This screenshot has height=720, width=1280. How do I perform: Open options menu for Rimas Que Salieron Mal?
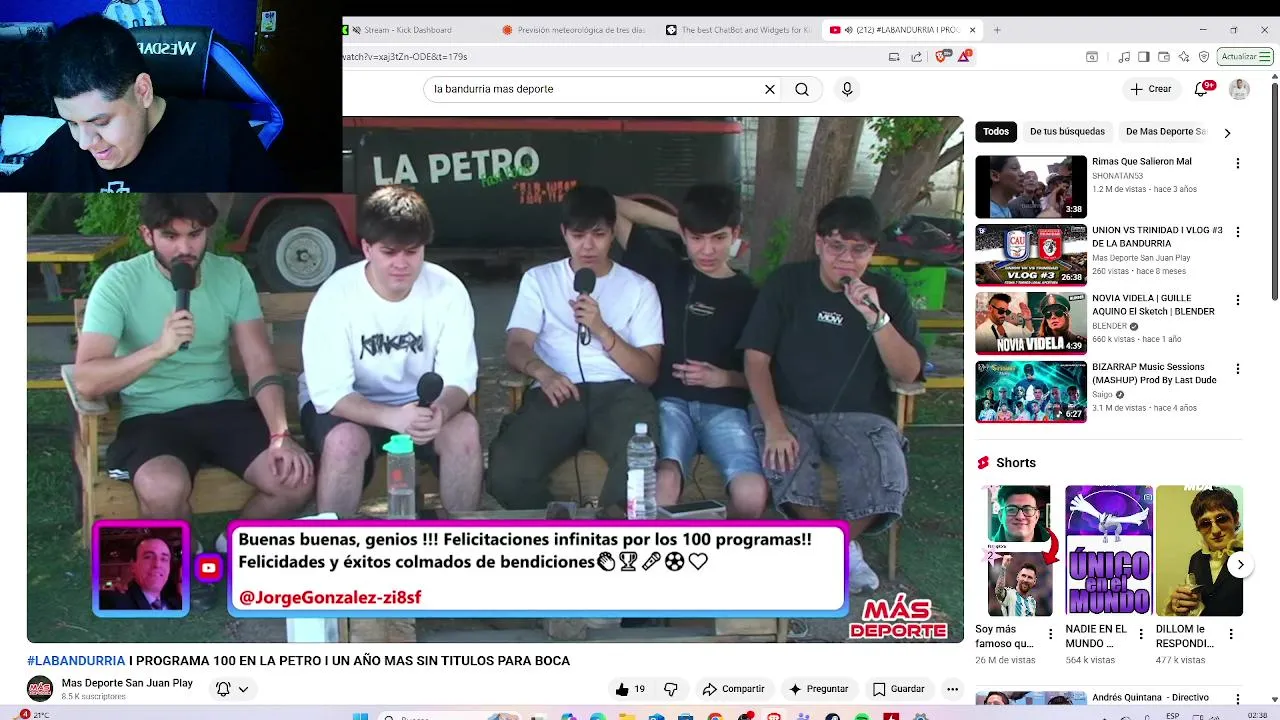[1237, 163]
